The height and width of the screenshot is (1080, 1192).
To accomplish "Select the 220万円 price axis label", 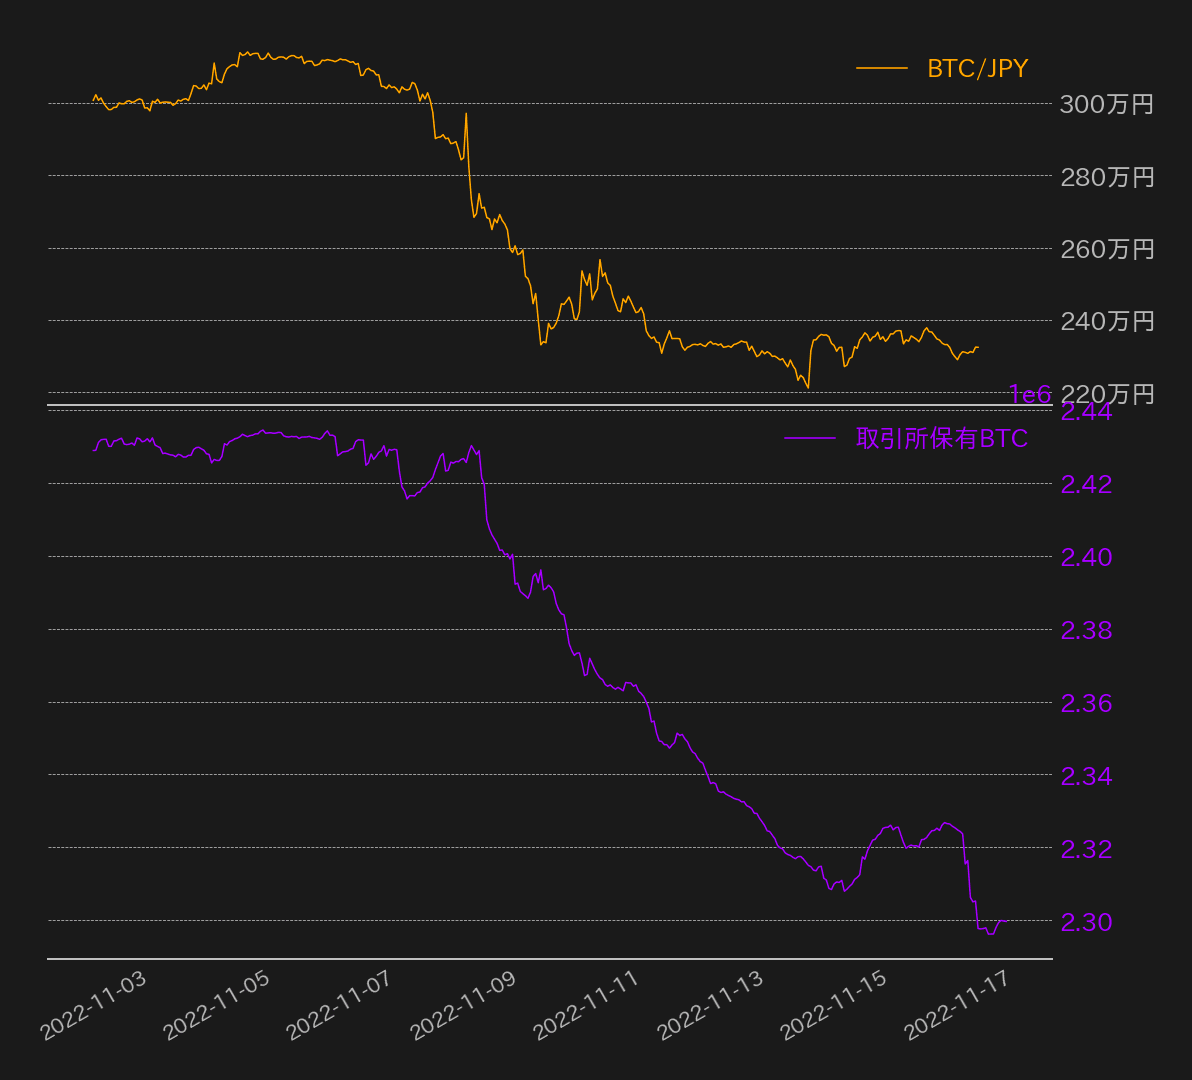I will coord(1107,394).
